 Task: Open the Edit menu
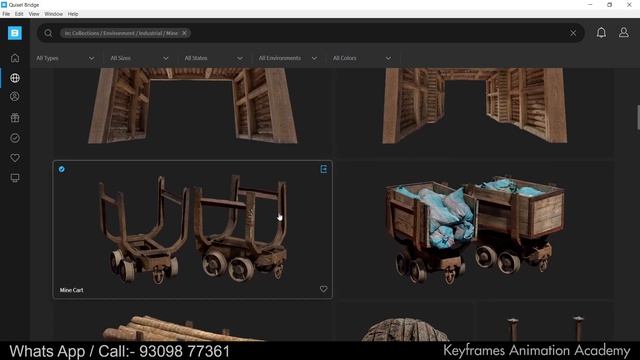click(x=19, y=14)
